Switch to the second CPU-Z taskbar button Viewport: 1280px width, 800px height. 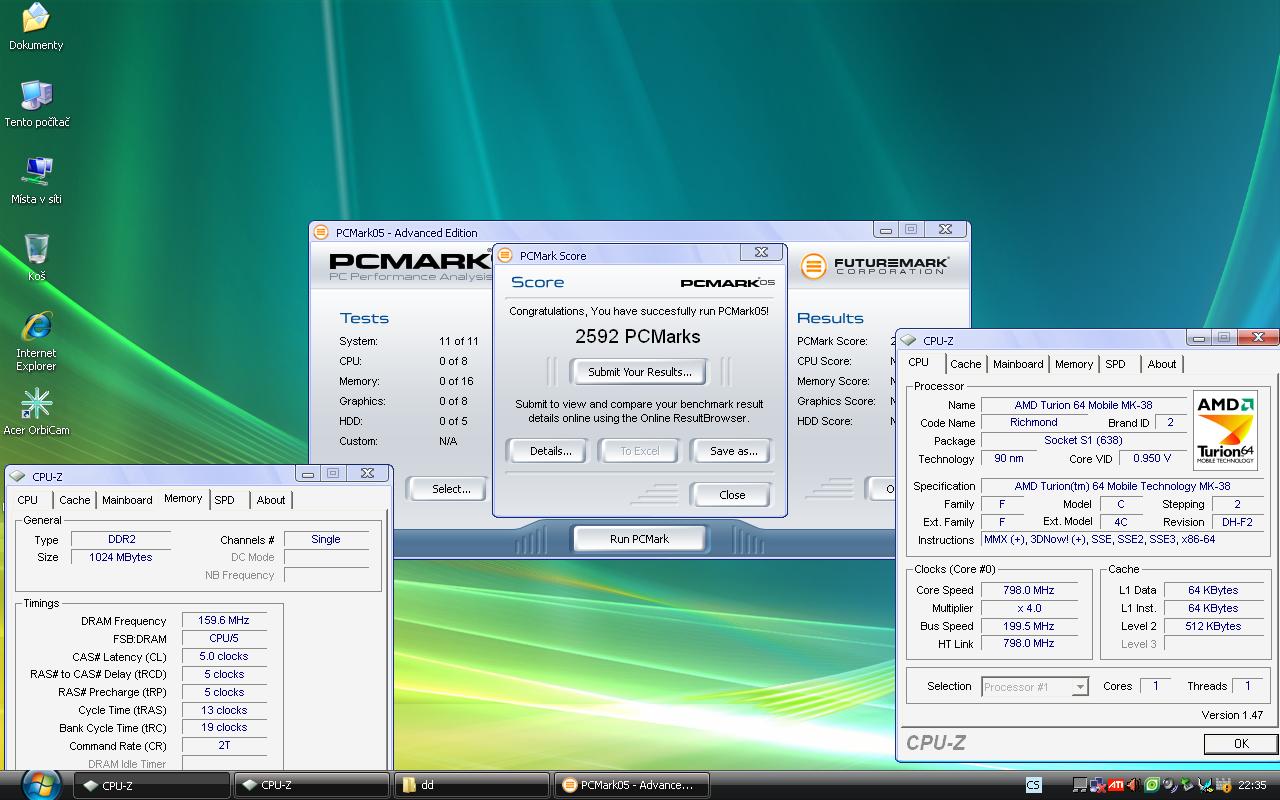(312, 785)
